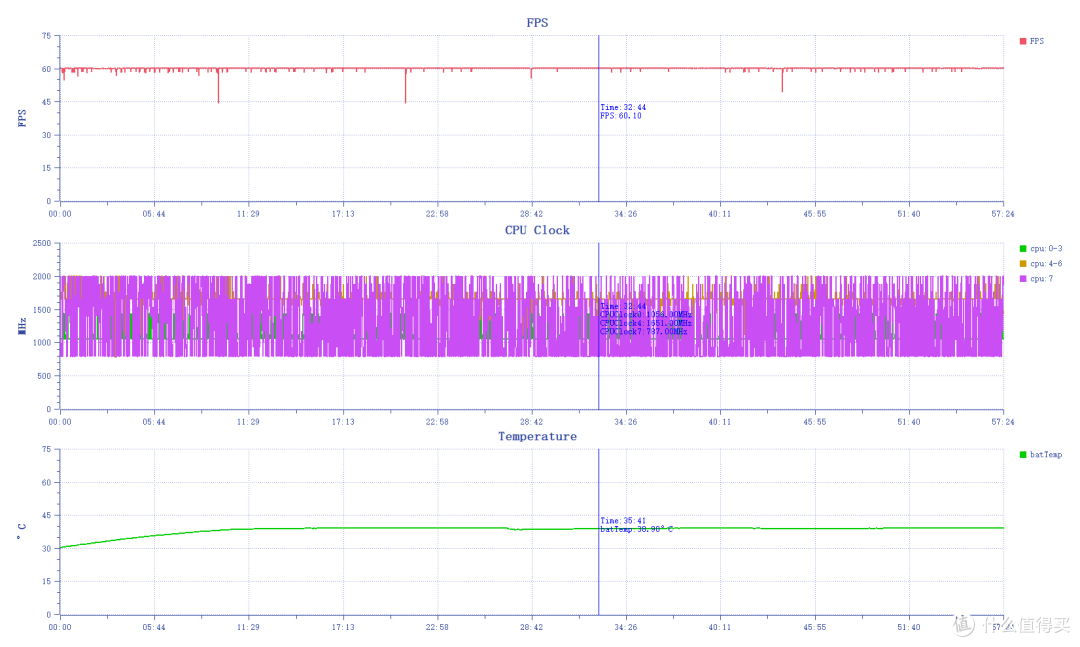Click the CPUClock7 tooltip value
This screenshot has width=1080, height=647.
click(x=644, y=331)
